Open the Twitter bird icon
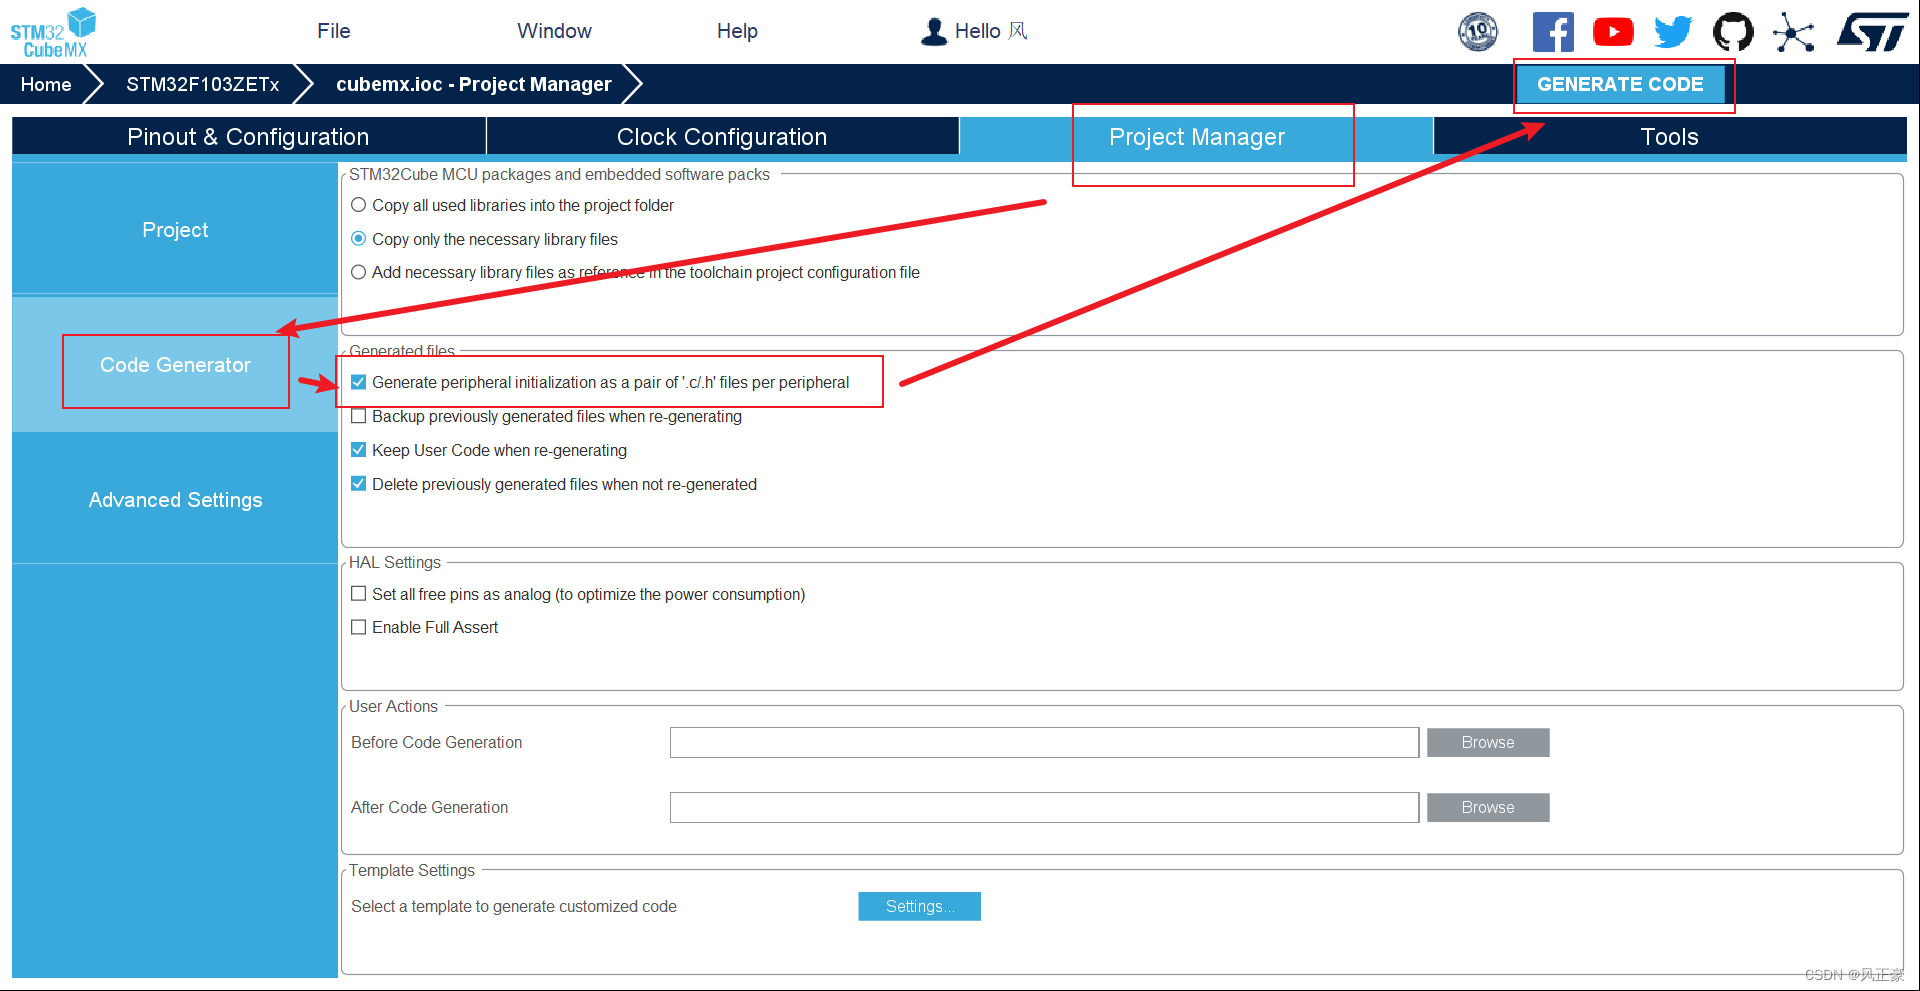Image resolution: width=1920 pixels, height=991 pixels. pyautogui.click(x=1673, y=32)
